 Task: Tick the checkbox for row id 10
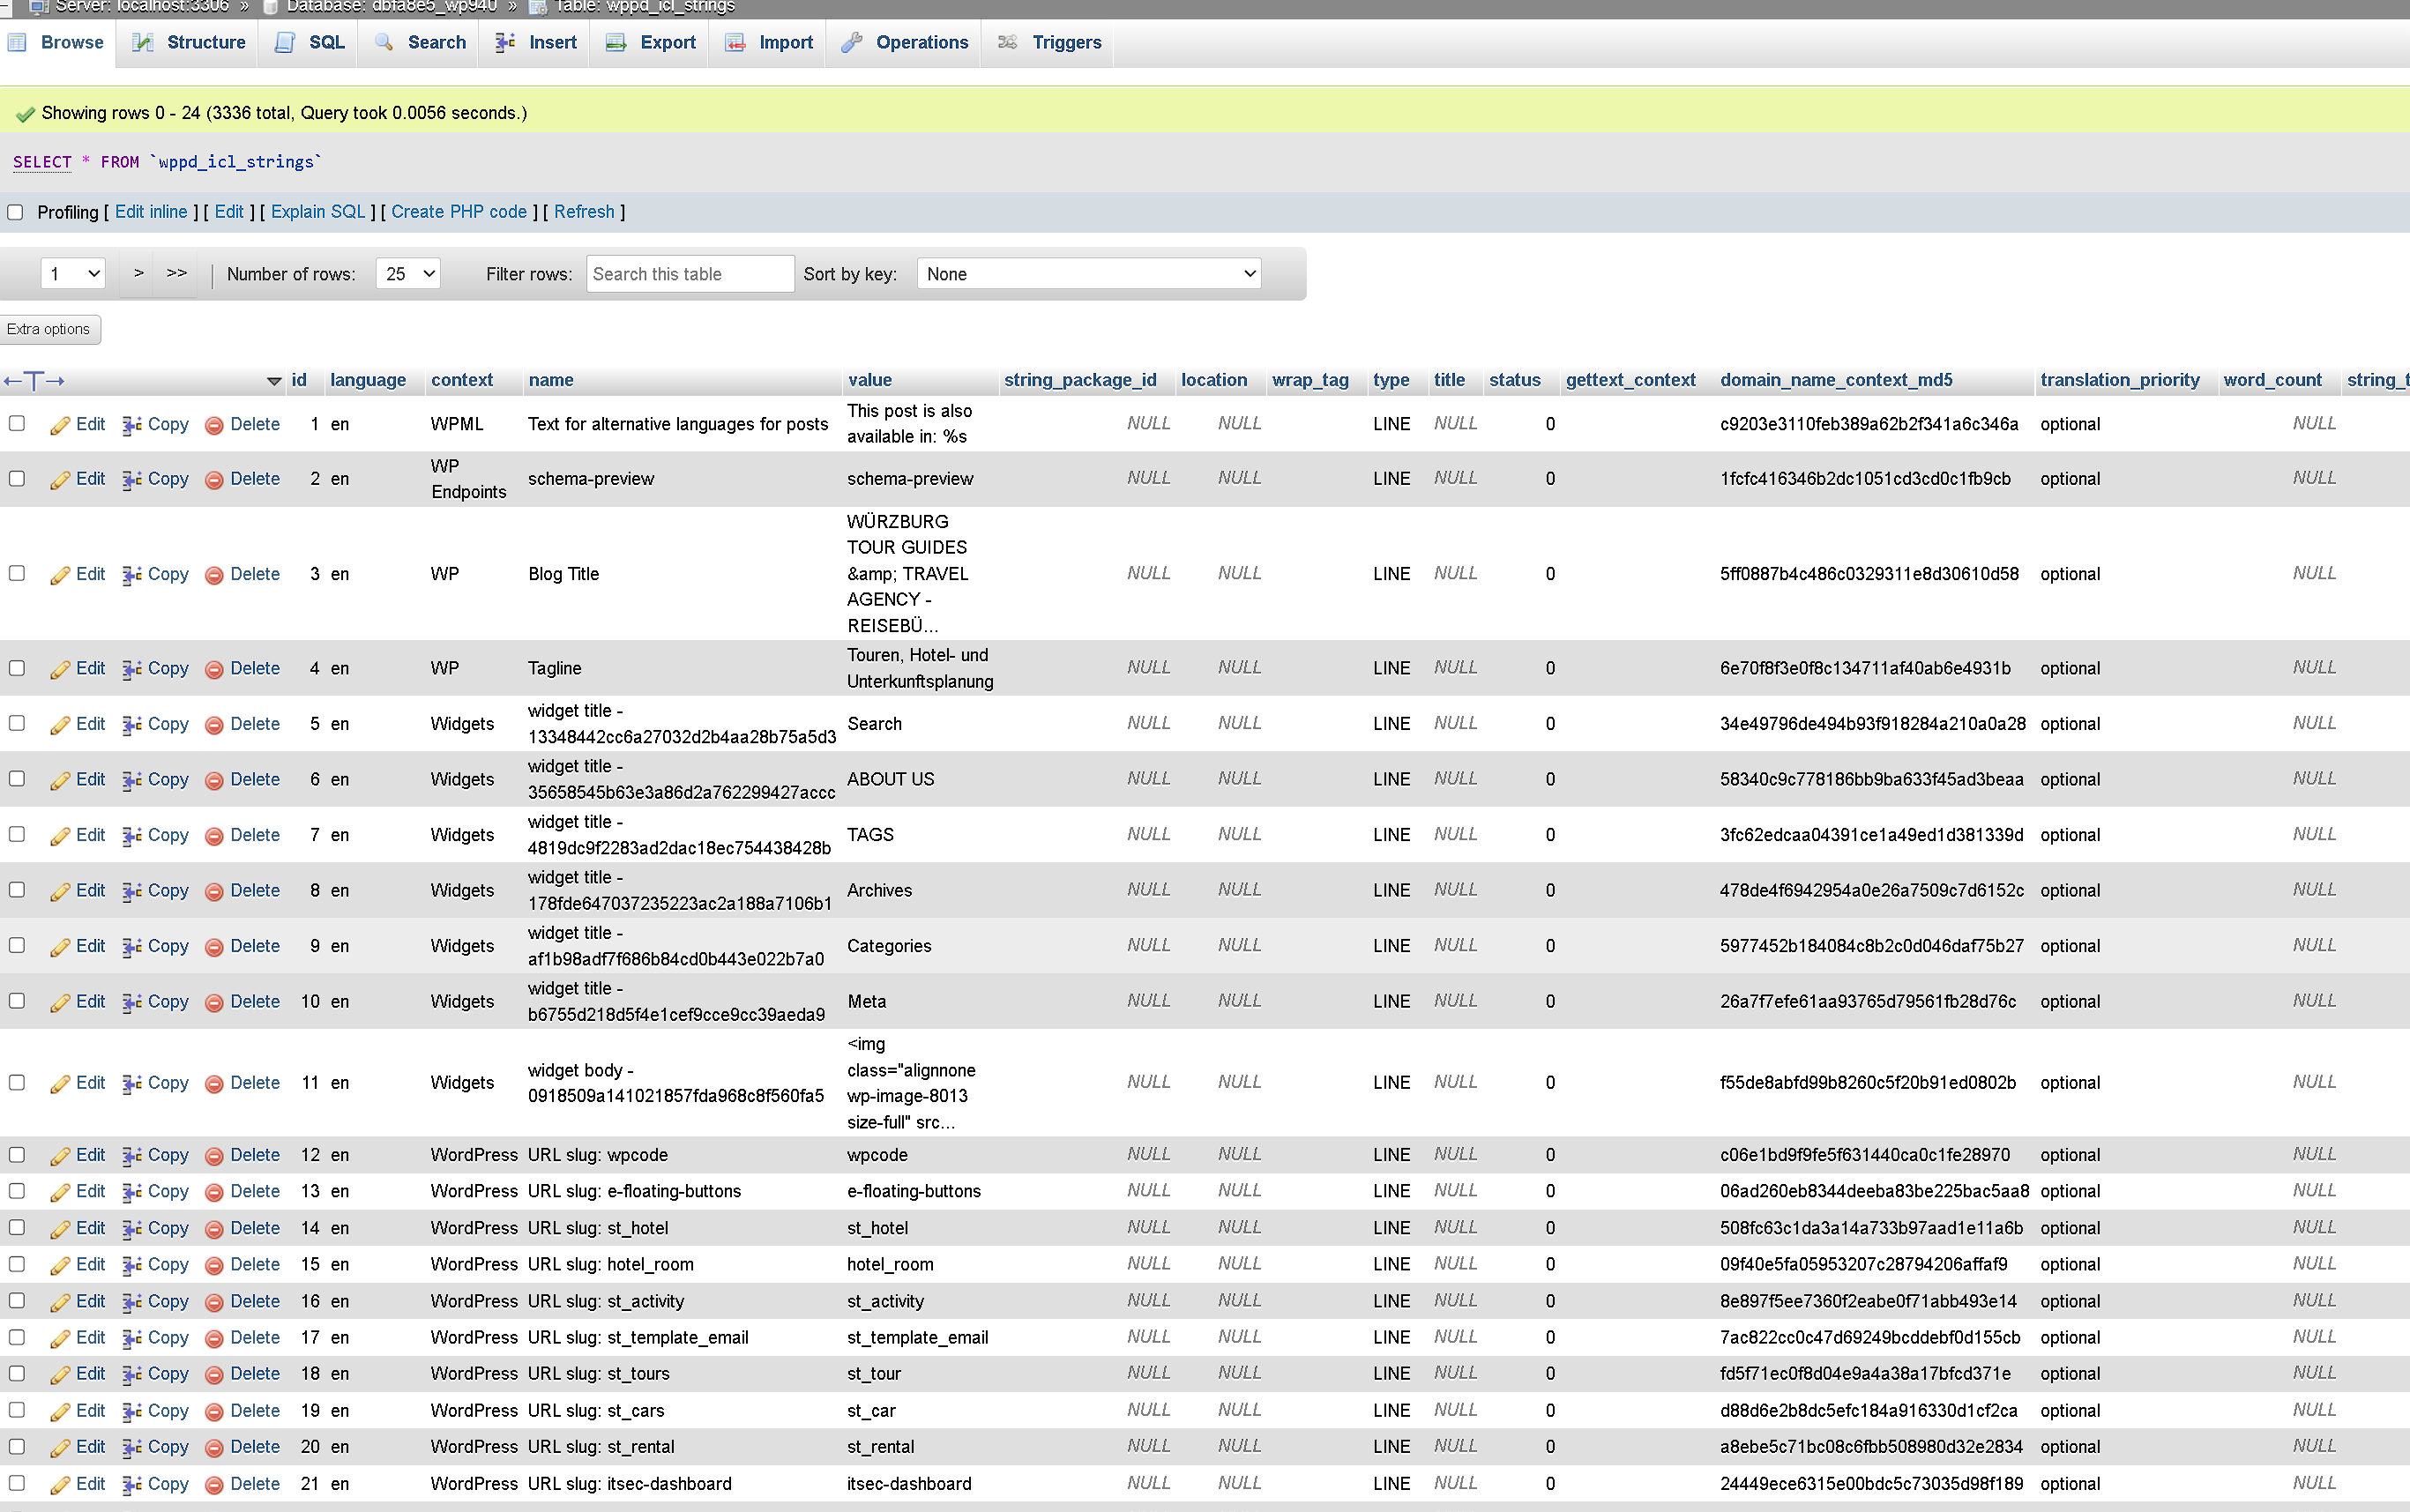click(17, 1001)
